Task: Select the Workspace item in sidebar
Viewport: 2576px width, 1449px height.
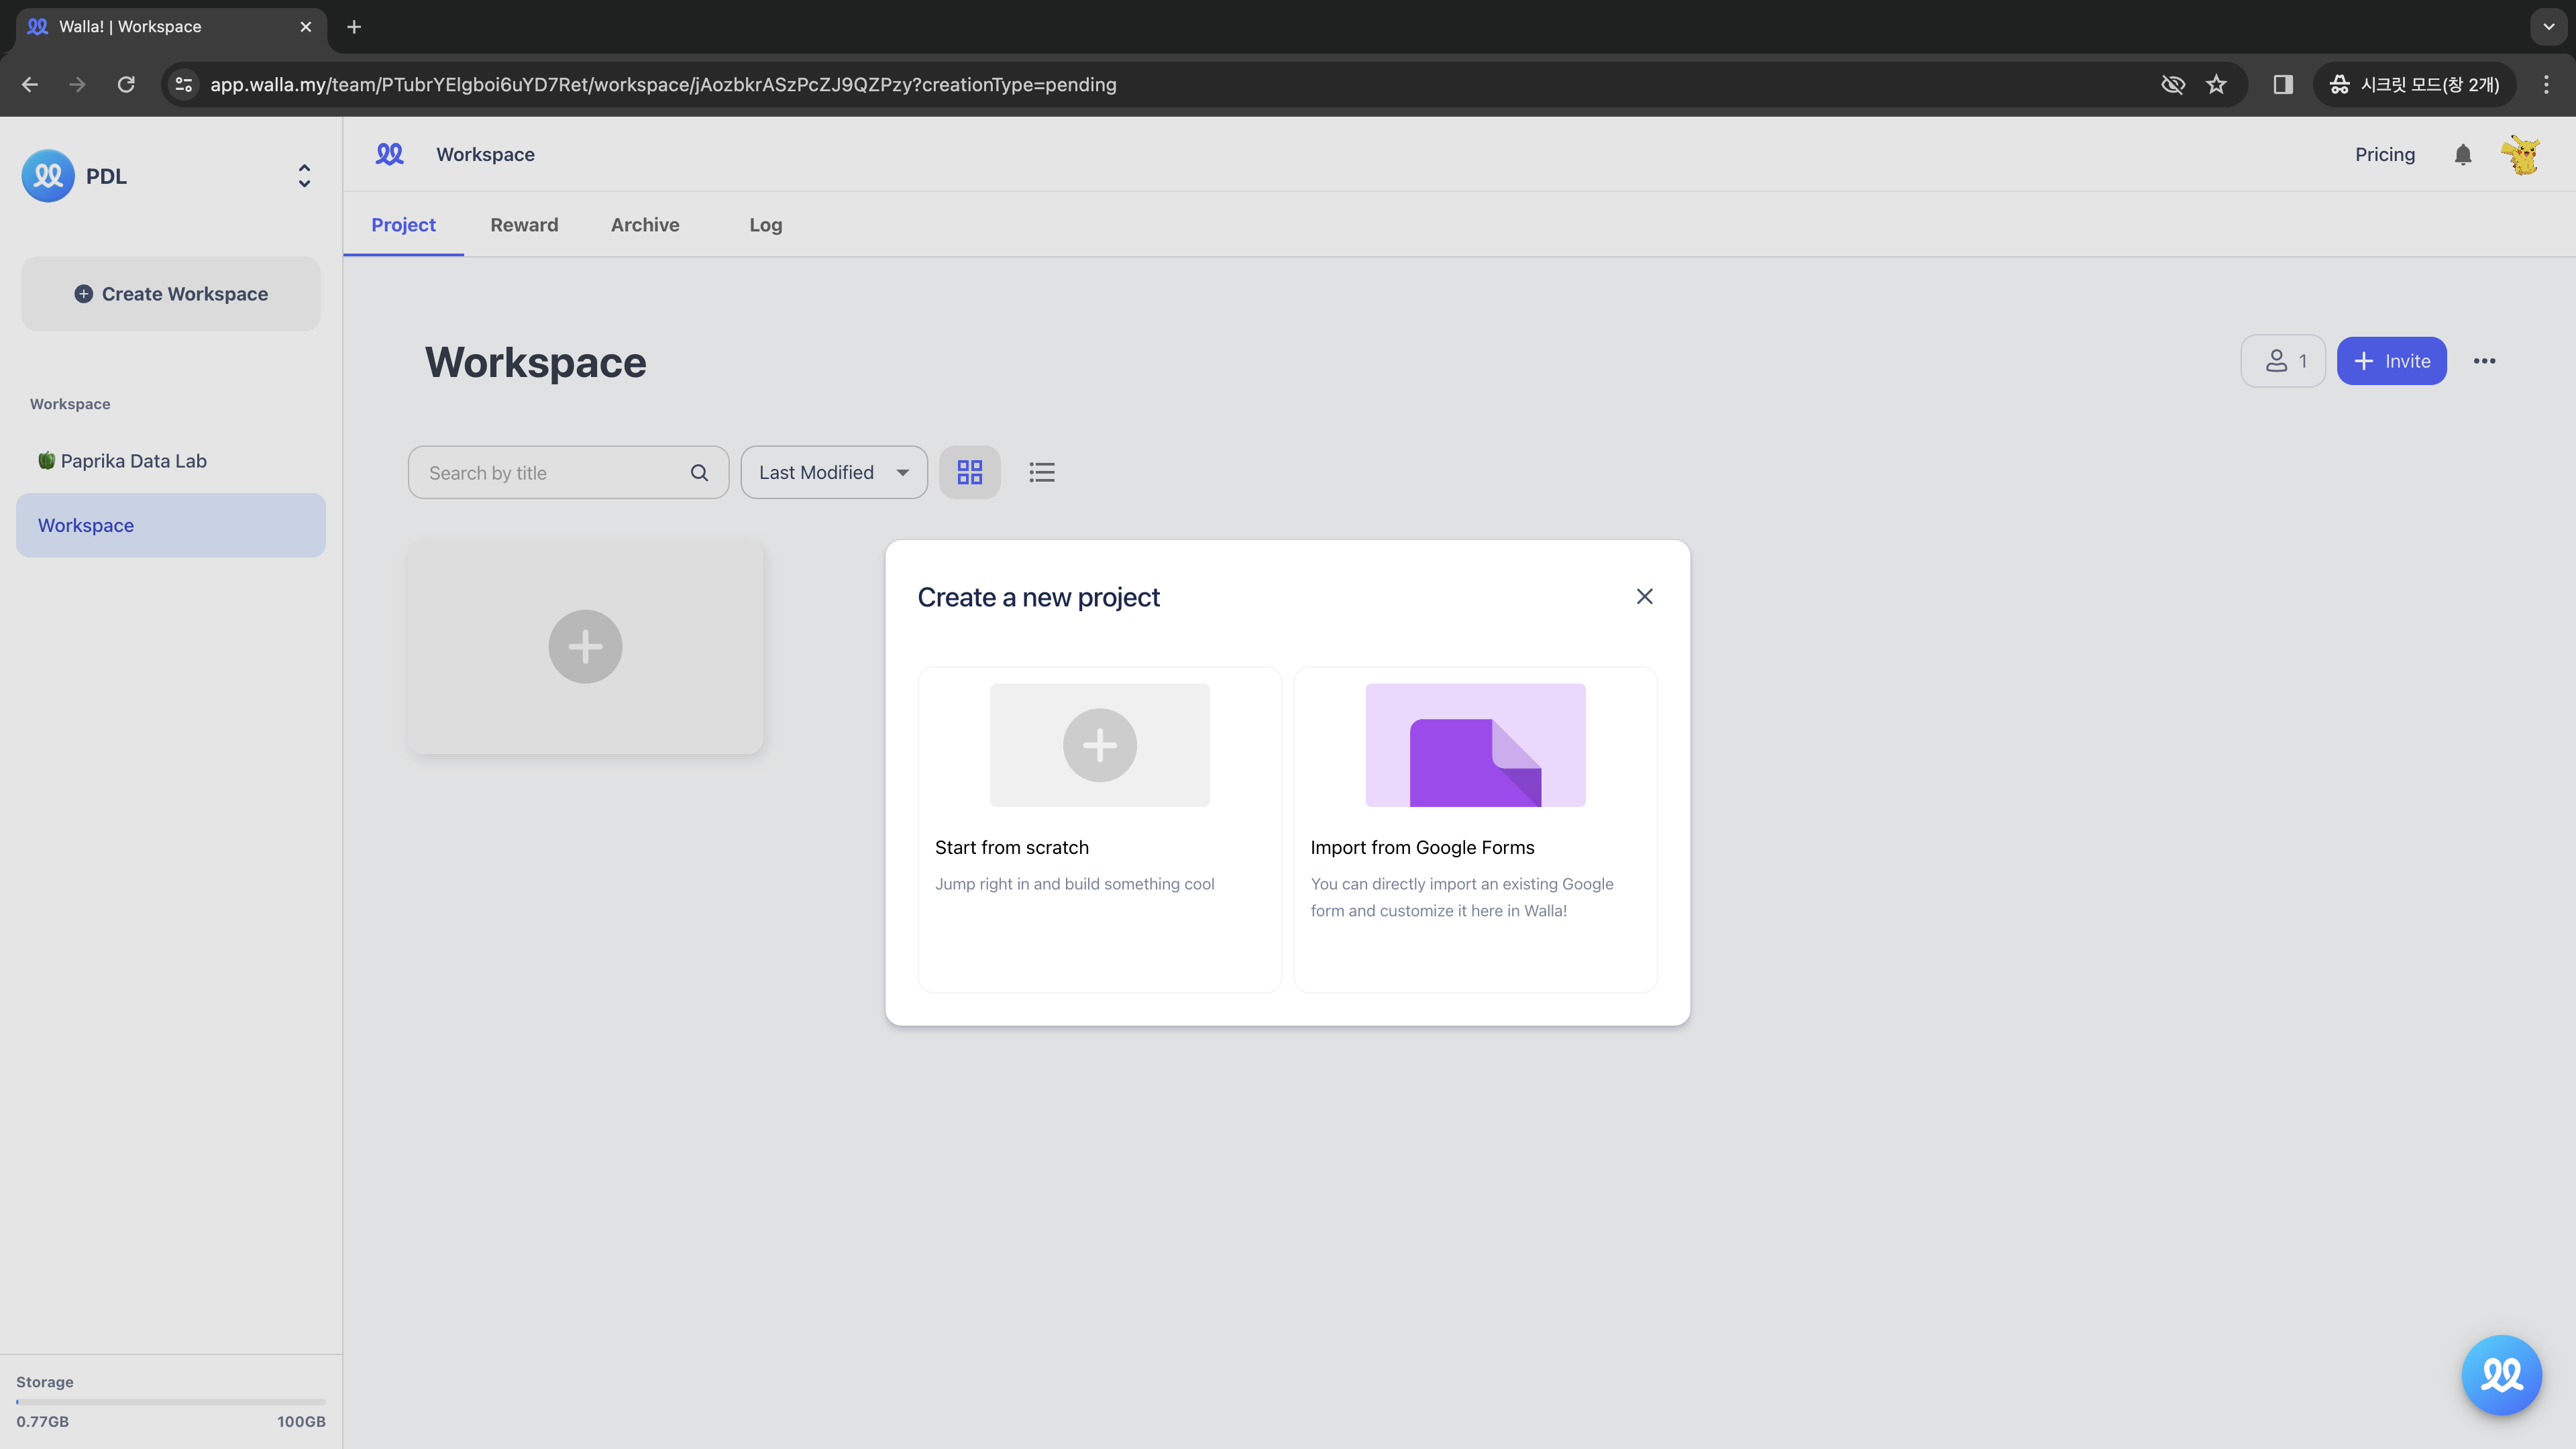Action: pyautogui.click(x=171, y=525)
